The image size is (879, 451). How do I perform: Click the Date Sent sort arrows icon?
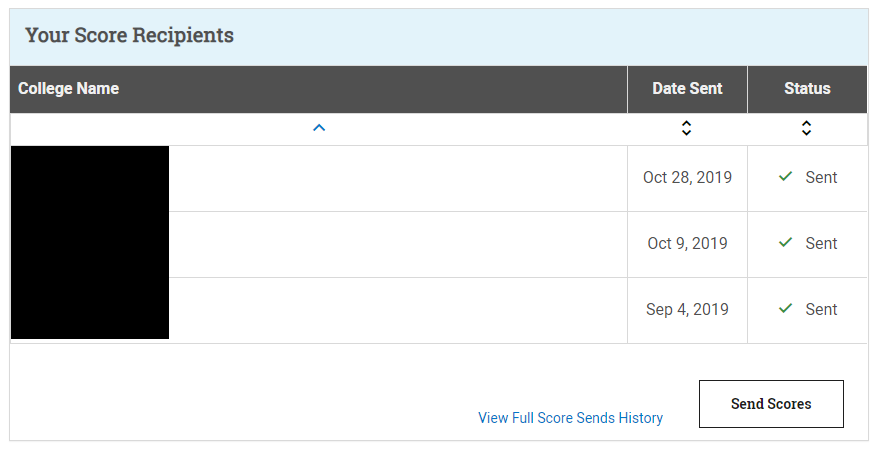(x=686, y=128)
